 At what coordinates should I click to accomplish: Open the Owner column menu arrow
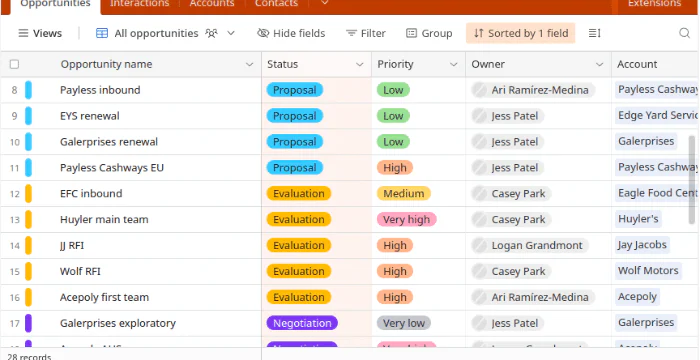click(600, 65)
